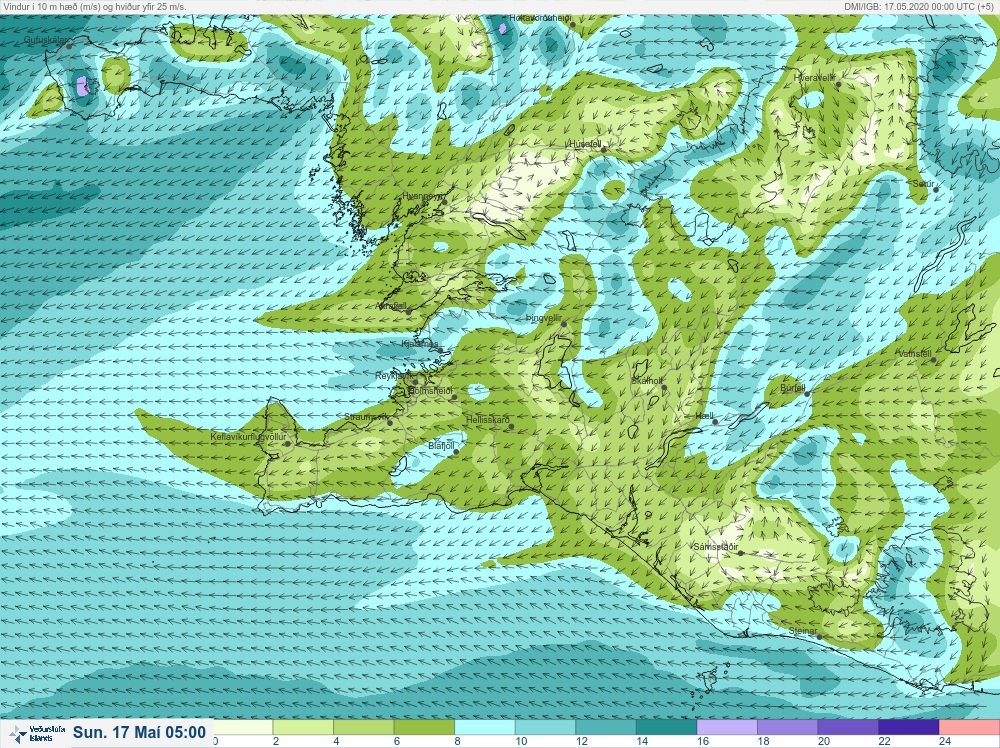
Task: Click the Hellisskarð station marker
Action: point(511,427)
